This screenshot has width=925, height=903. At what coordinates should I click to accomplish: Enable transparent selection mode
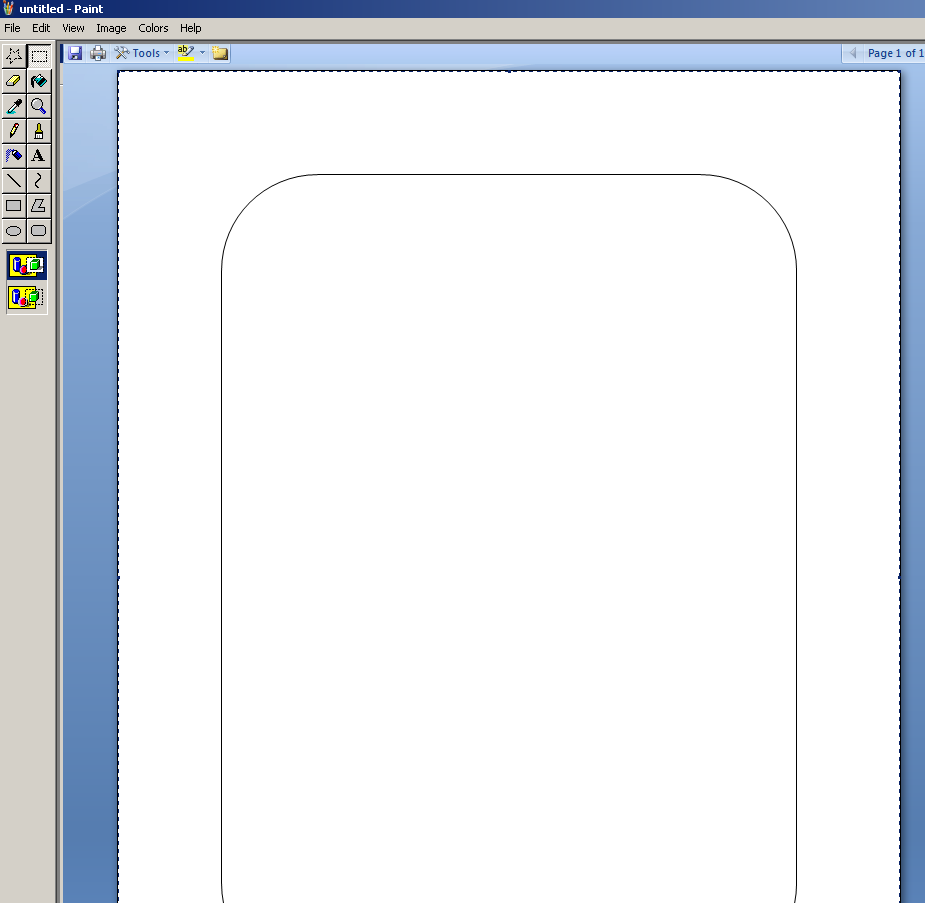(26, 297)
